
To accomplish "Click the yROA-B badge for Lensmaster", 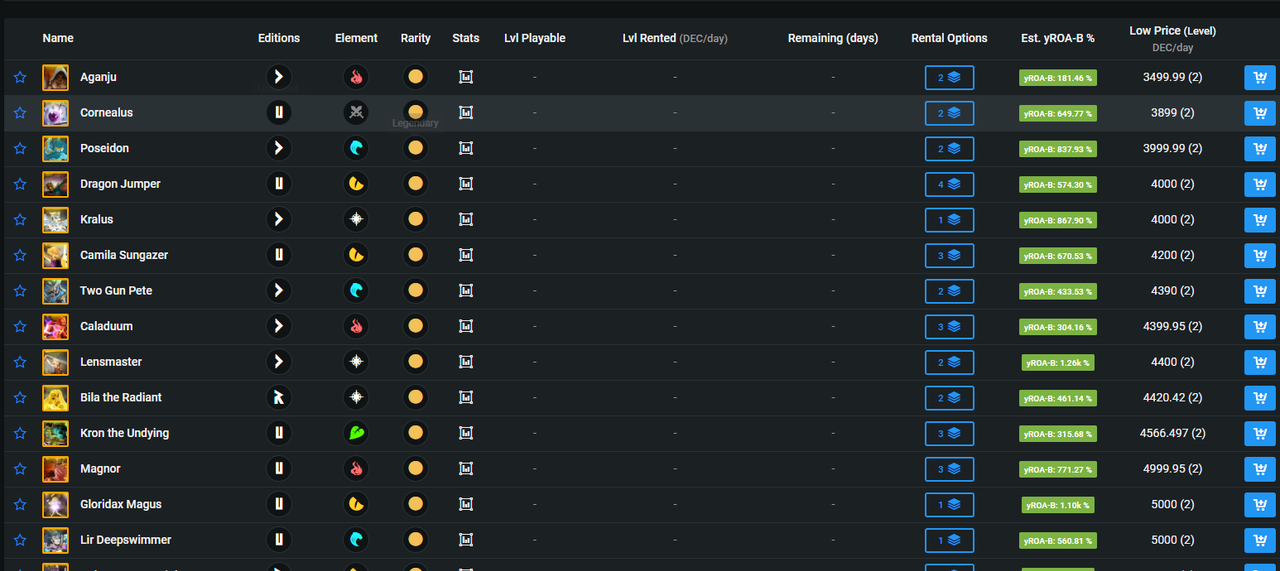I will point(1058,362).
